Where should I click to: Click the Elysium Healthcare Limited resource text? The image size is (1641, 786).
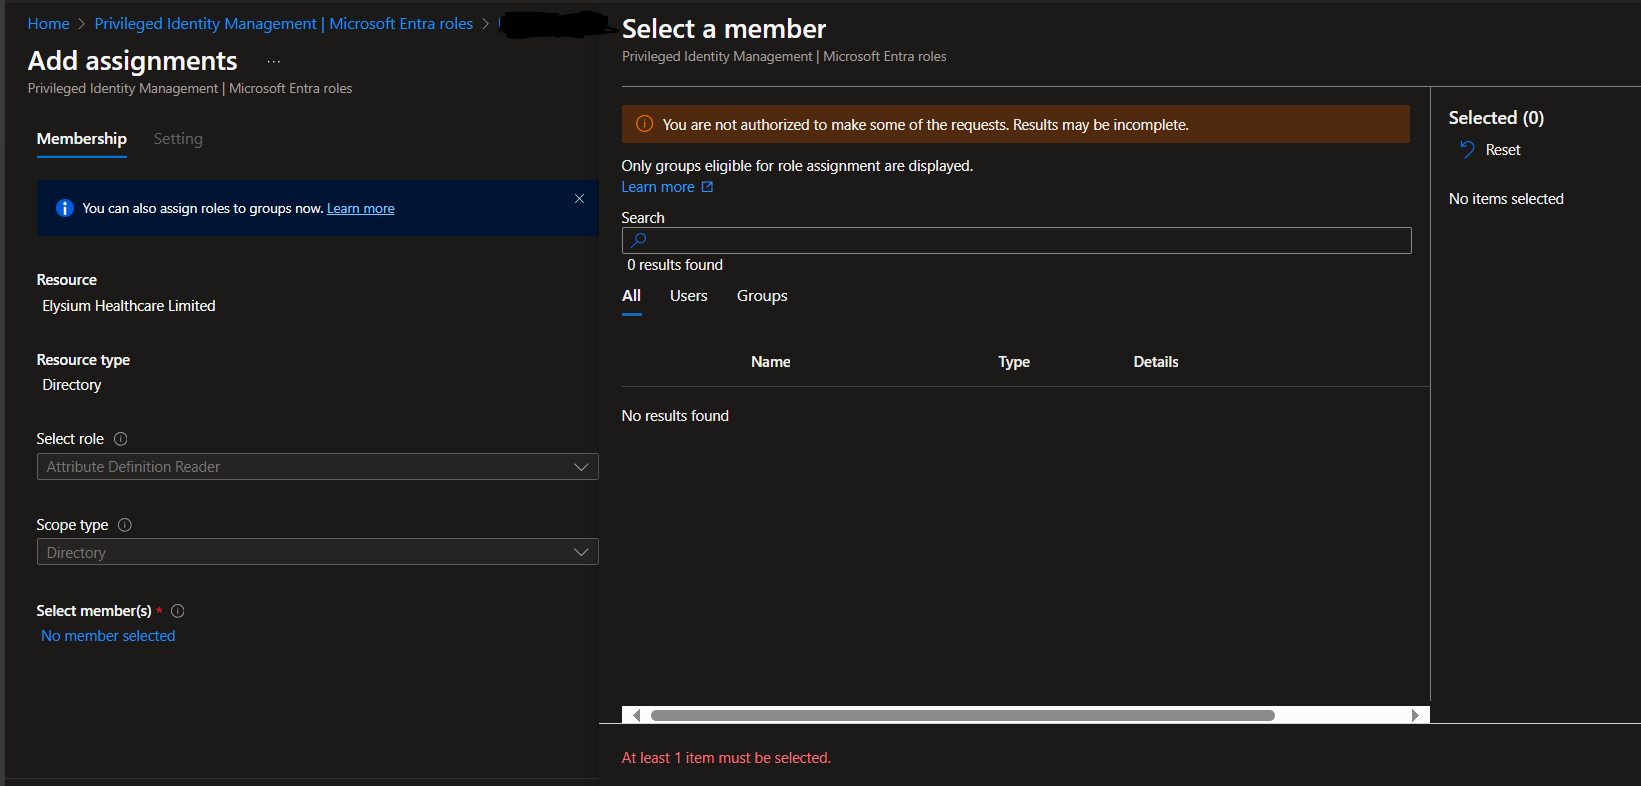point(129,306)
